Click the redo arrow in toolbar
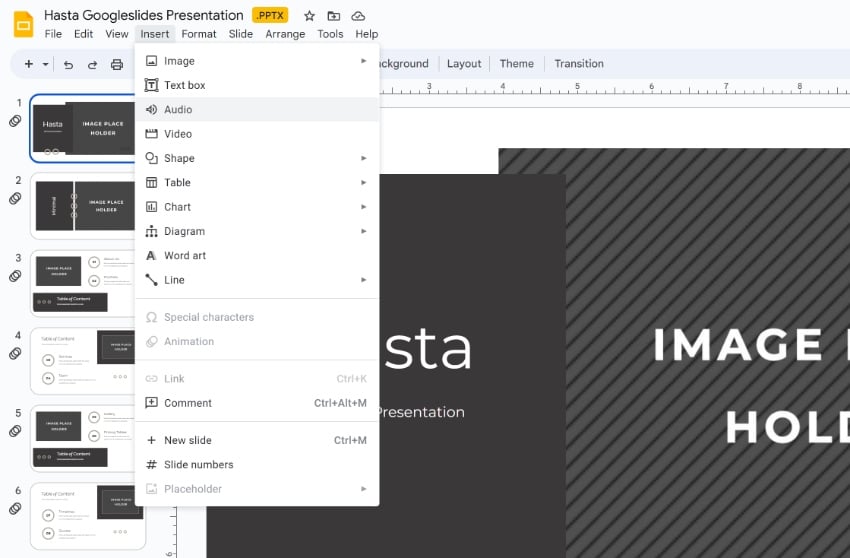 pyautogui.click(x=92, y=64)
